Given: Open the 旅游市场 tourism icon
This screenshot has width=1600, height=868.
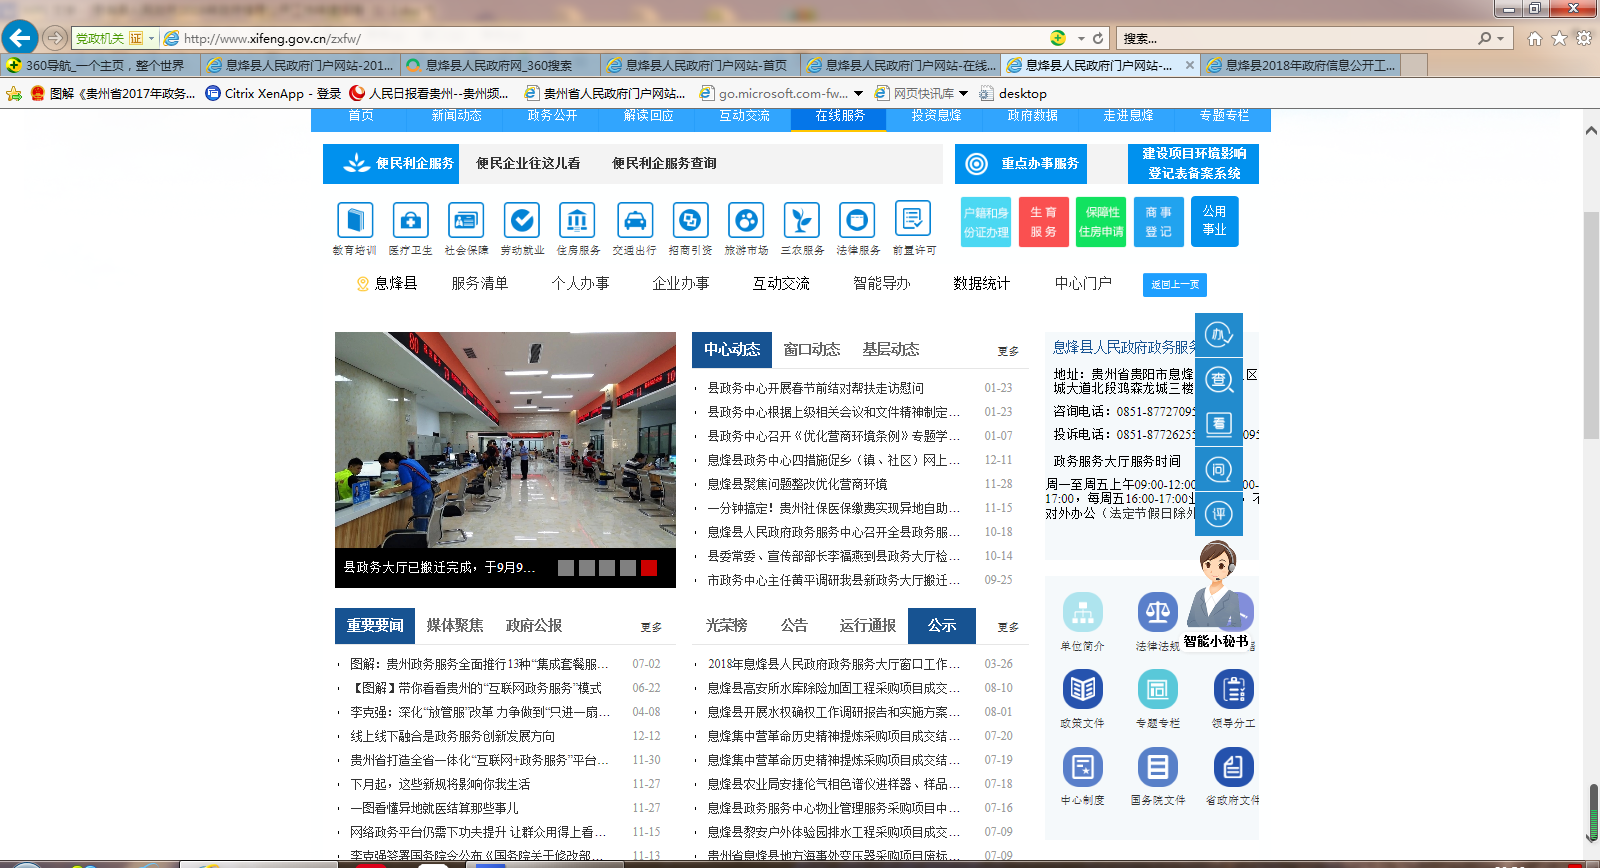Looking at the screenshot, I should coord(746,220).
